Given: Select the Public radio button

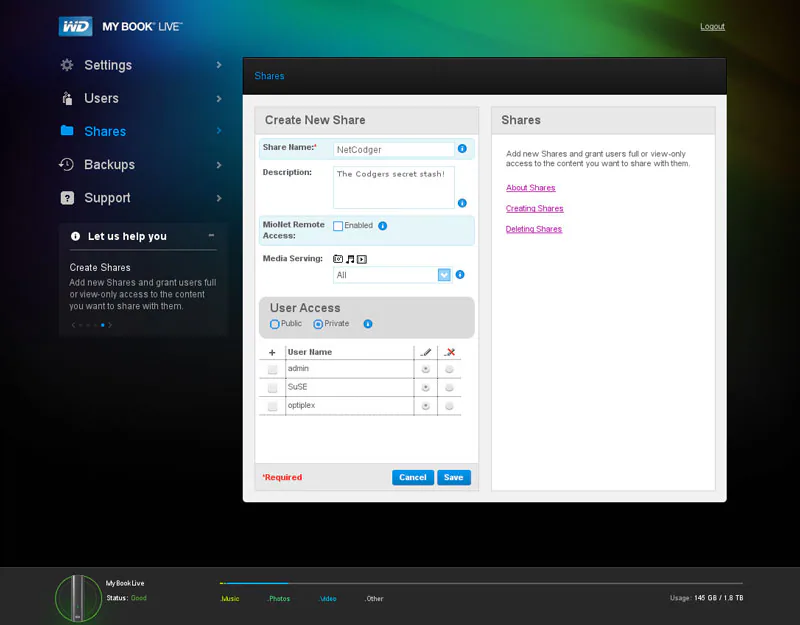Looking at the screenshot, I should (x=274, y=324).
